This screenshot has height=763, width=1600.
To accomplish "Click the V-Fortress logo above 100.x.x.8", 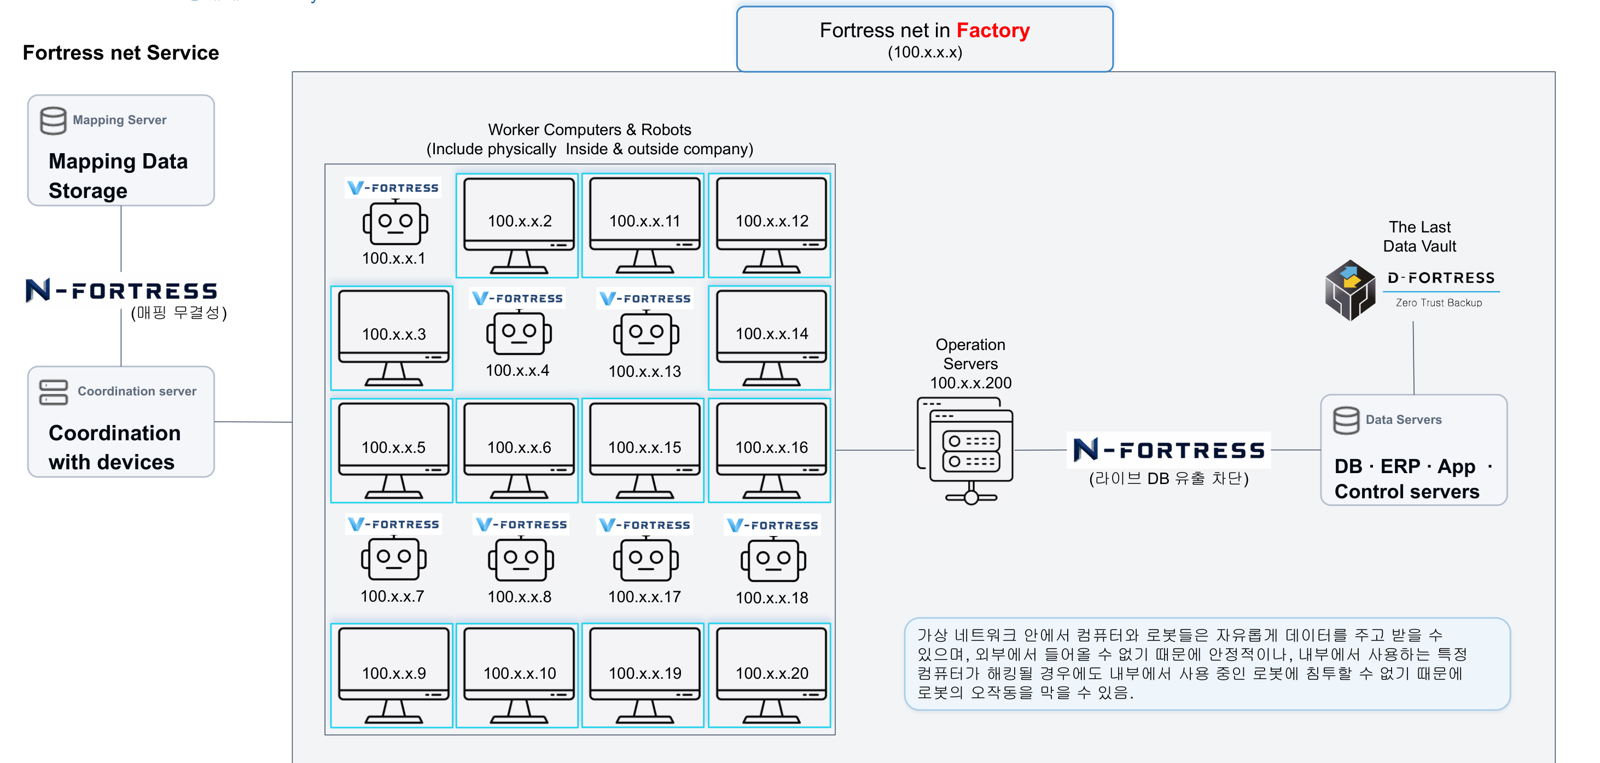I will click(521, 524).
